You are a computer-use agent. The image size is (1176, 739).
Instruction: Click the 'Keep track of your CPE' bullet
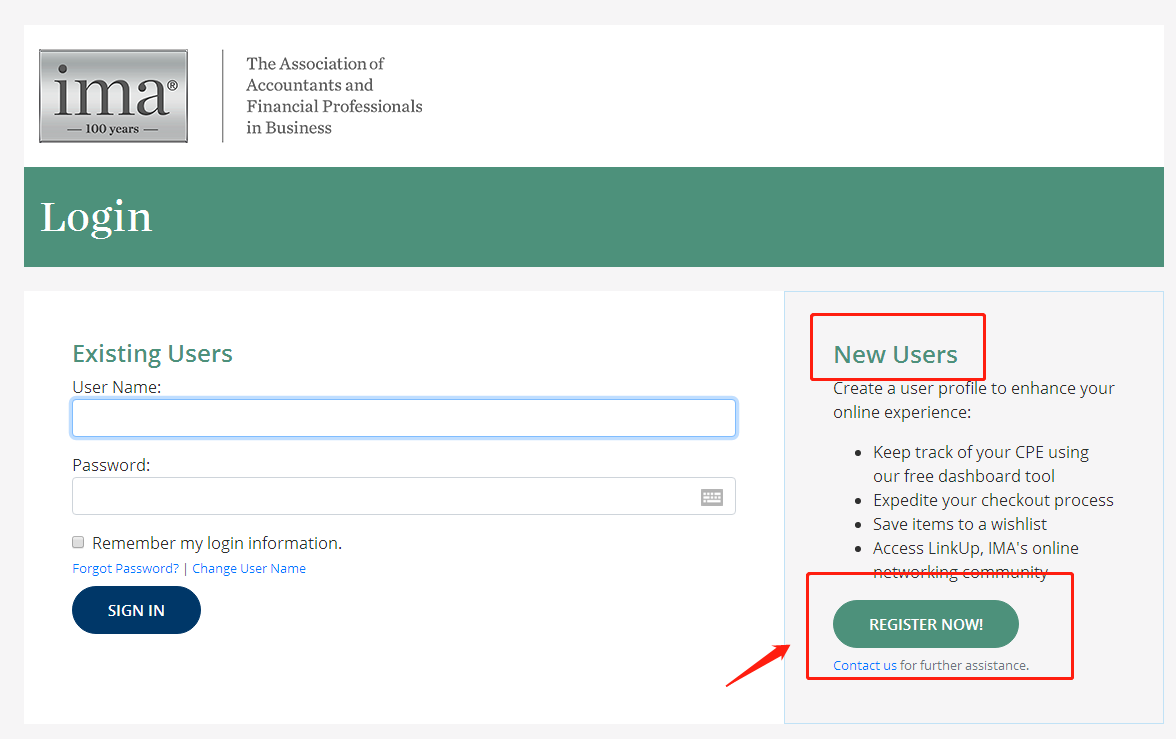(x=980, y=464)
